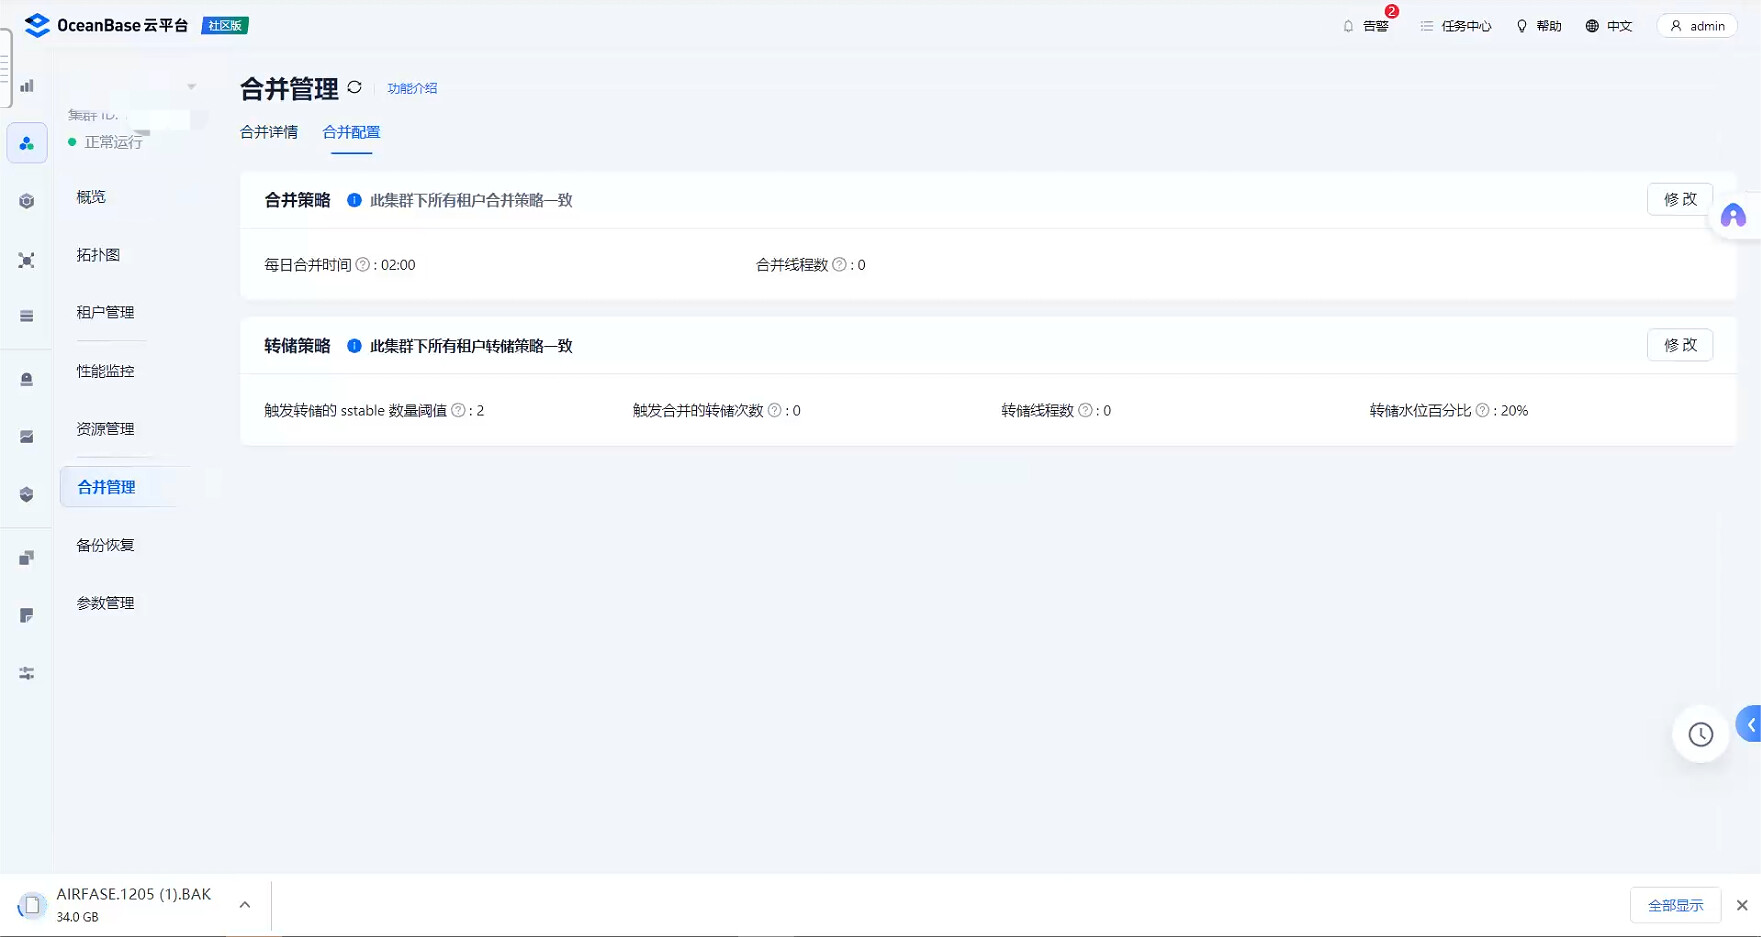Click the shield pulse icon in left rail

(27, 495)
